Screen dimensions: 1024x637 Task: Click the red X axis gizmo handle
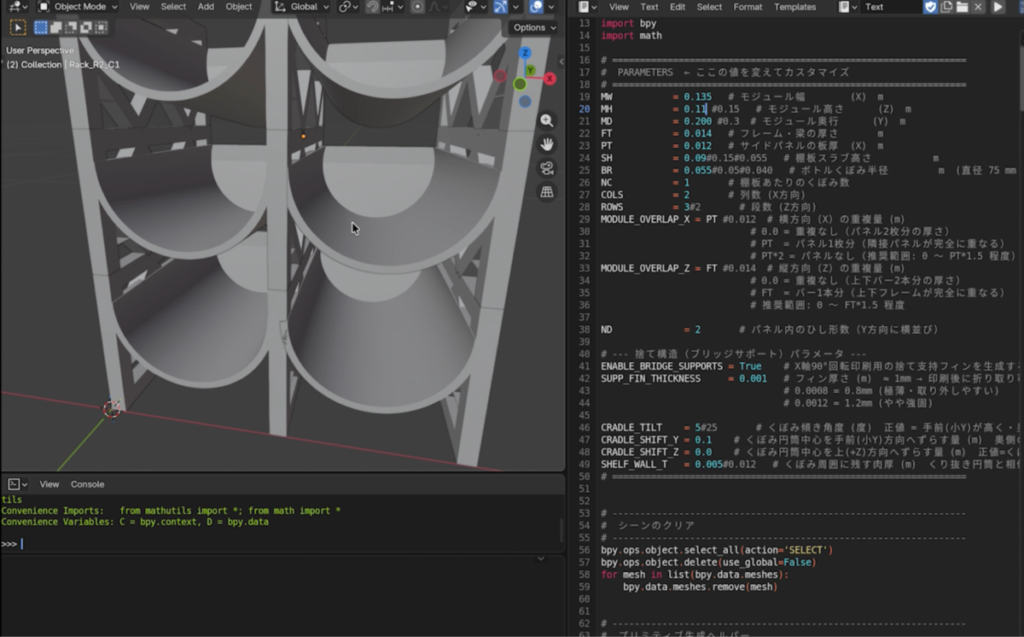pyautogui.click(x=550, y=78)
